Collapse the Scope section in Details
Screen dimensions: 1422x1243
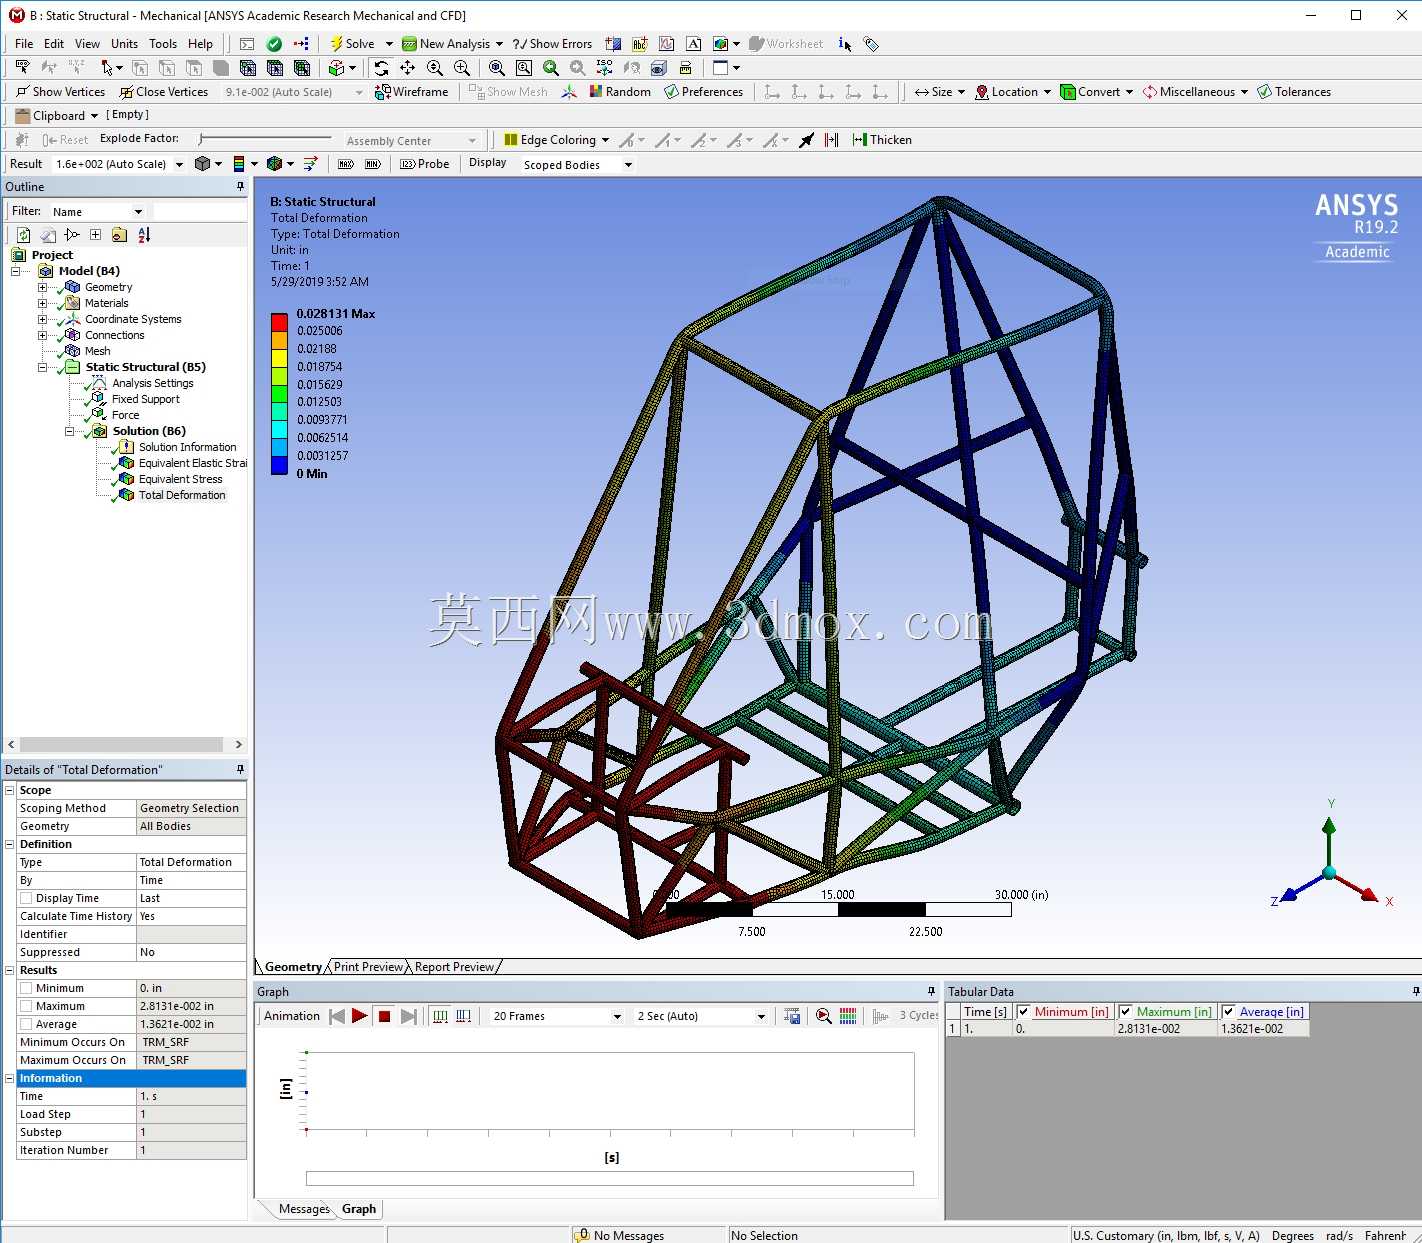tap(10, 790)
